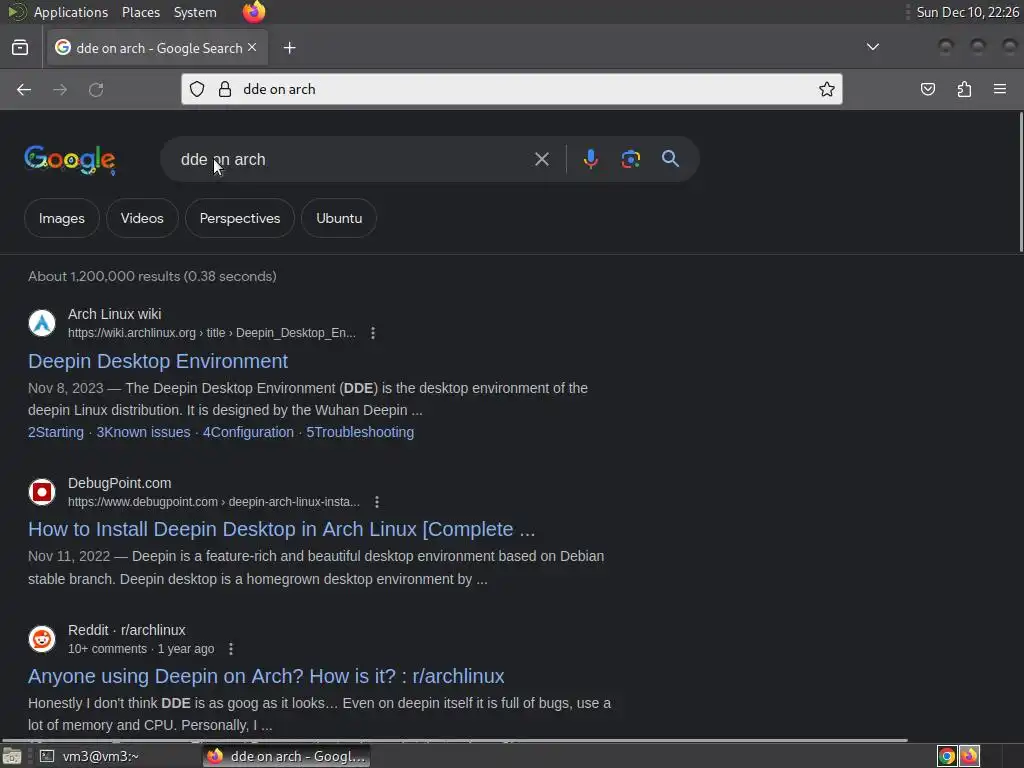
Task: Open Firefox application hamburger menu
Action: pyautogui.click(x=999, y=89)
